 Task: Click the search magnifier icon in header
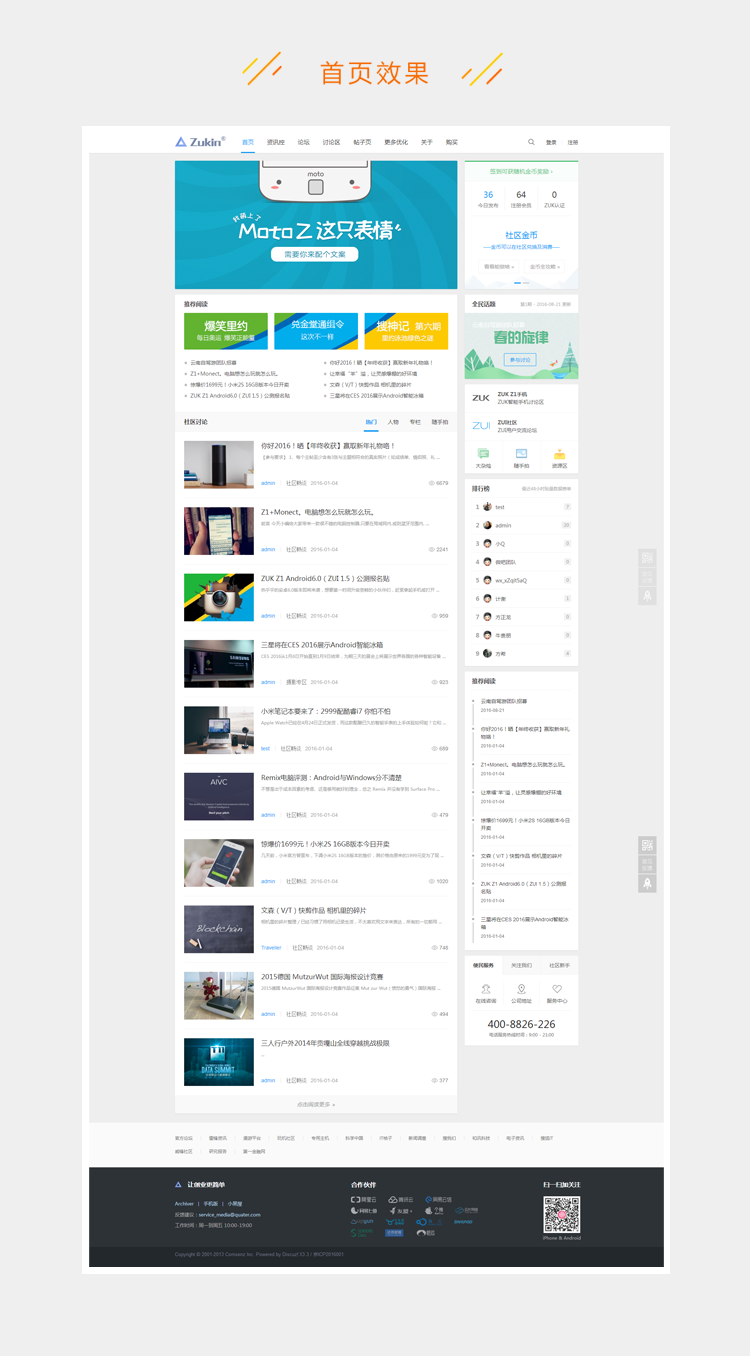pyautogui.click(x=531, y=142)
